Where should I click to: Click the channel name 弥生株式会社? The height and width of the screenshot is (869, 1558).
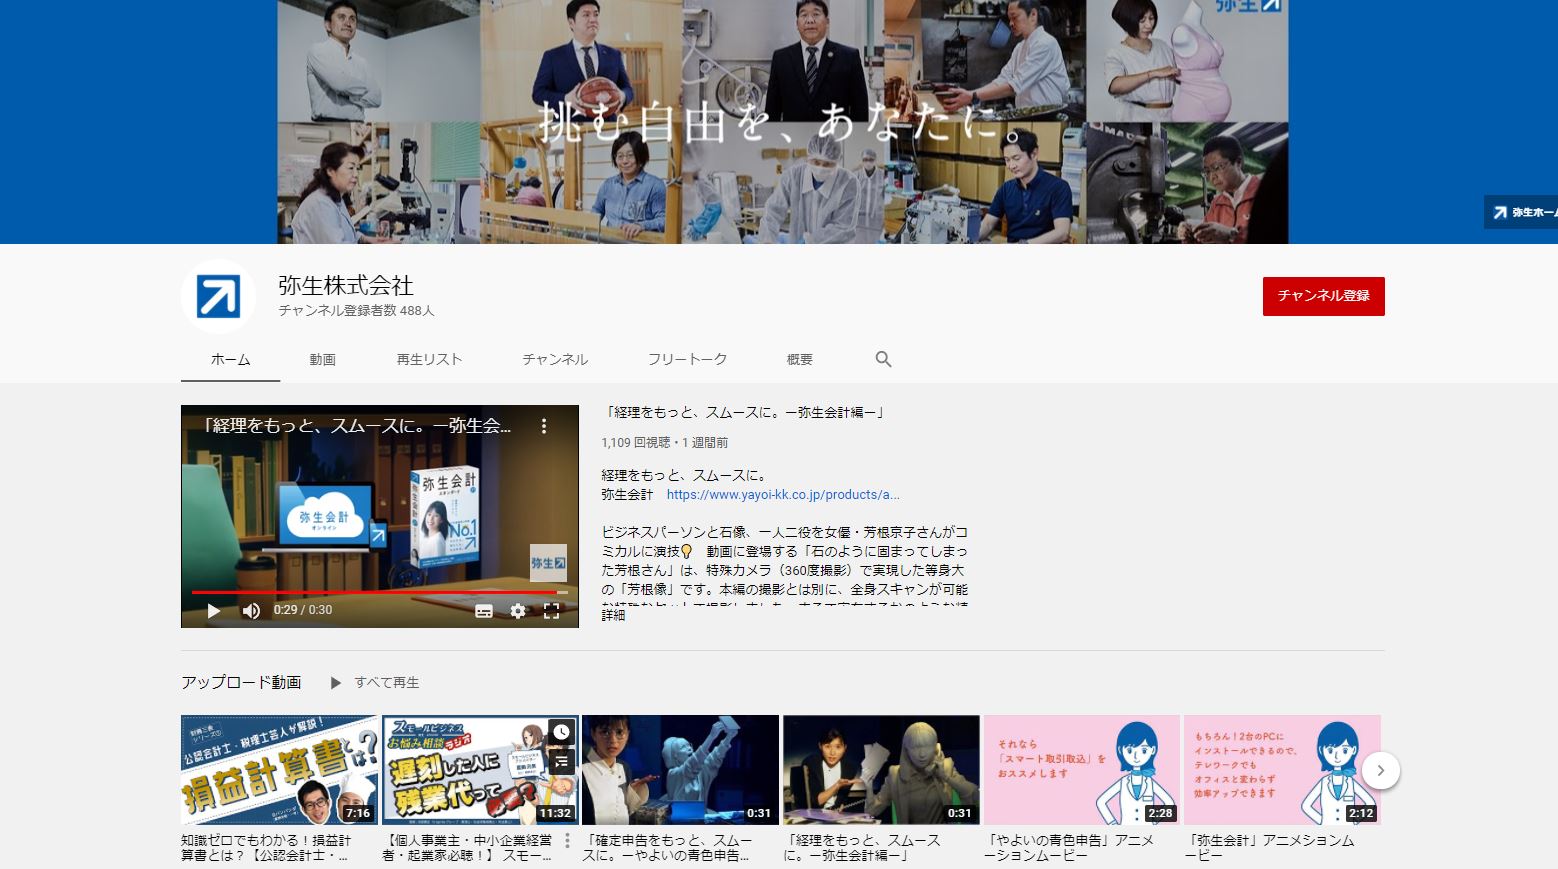coord(346,285)
